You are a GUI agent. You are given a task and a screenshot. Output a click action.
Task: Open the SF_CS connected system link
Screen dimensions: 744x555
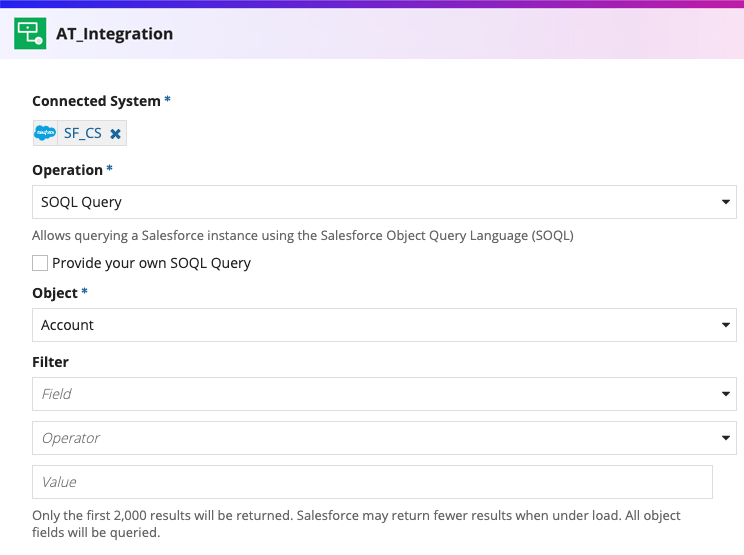(x=83, y=133)
